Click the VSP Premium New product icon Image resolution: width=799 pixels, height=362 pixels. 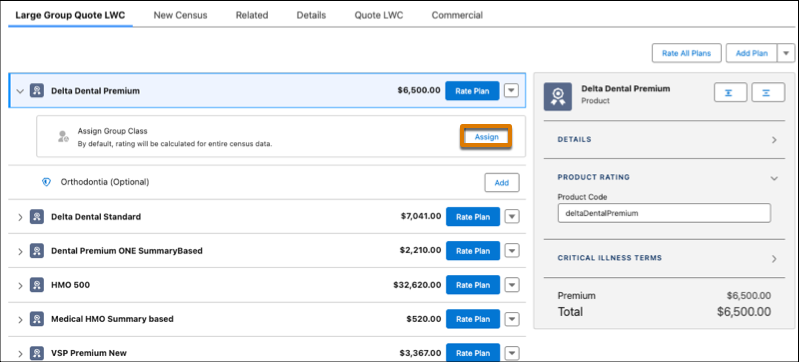coord(37,353)
